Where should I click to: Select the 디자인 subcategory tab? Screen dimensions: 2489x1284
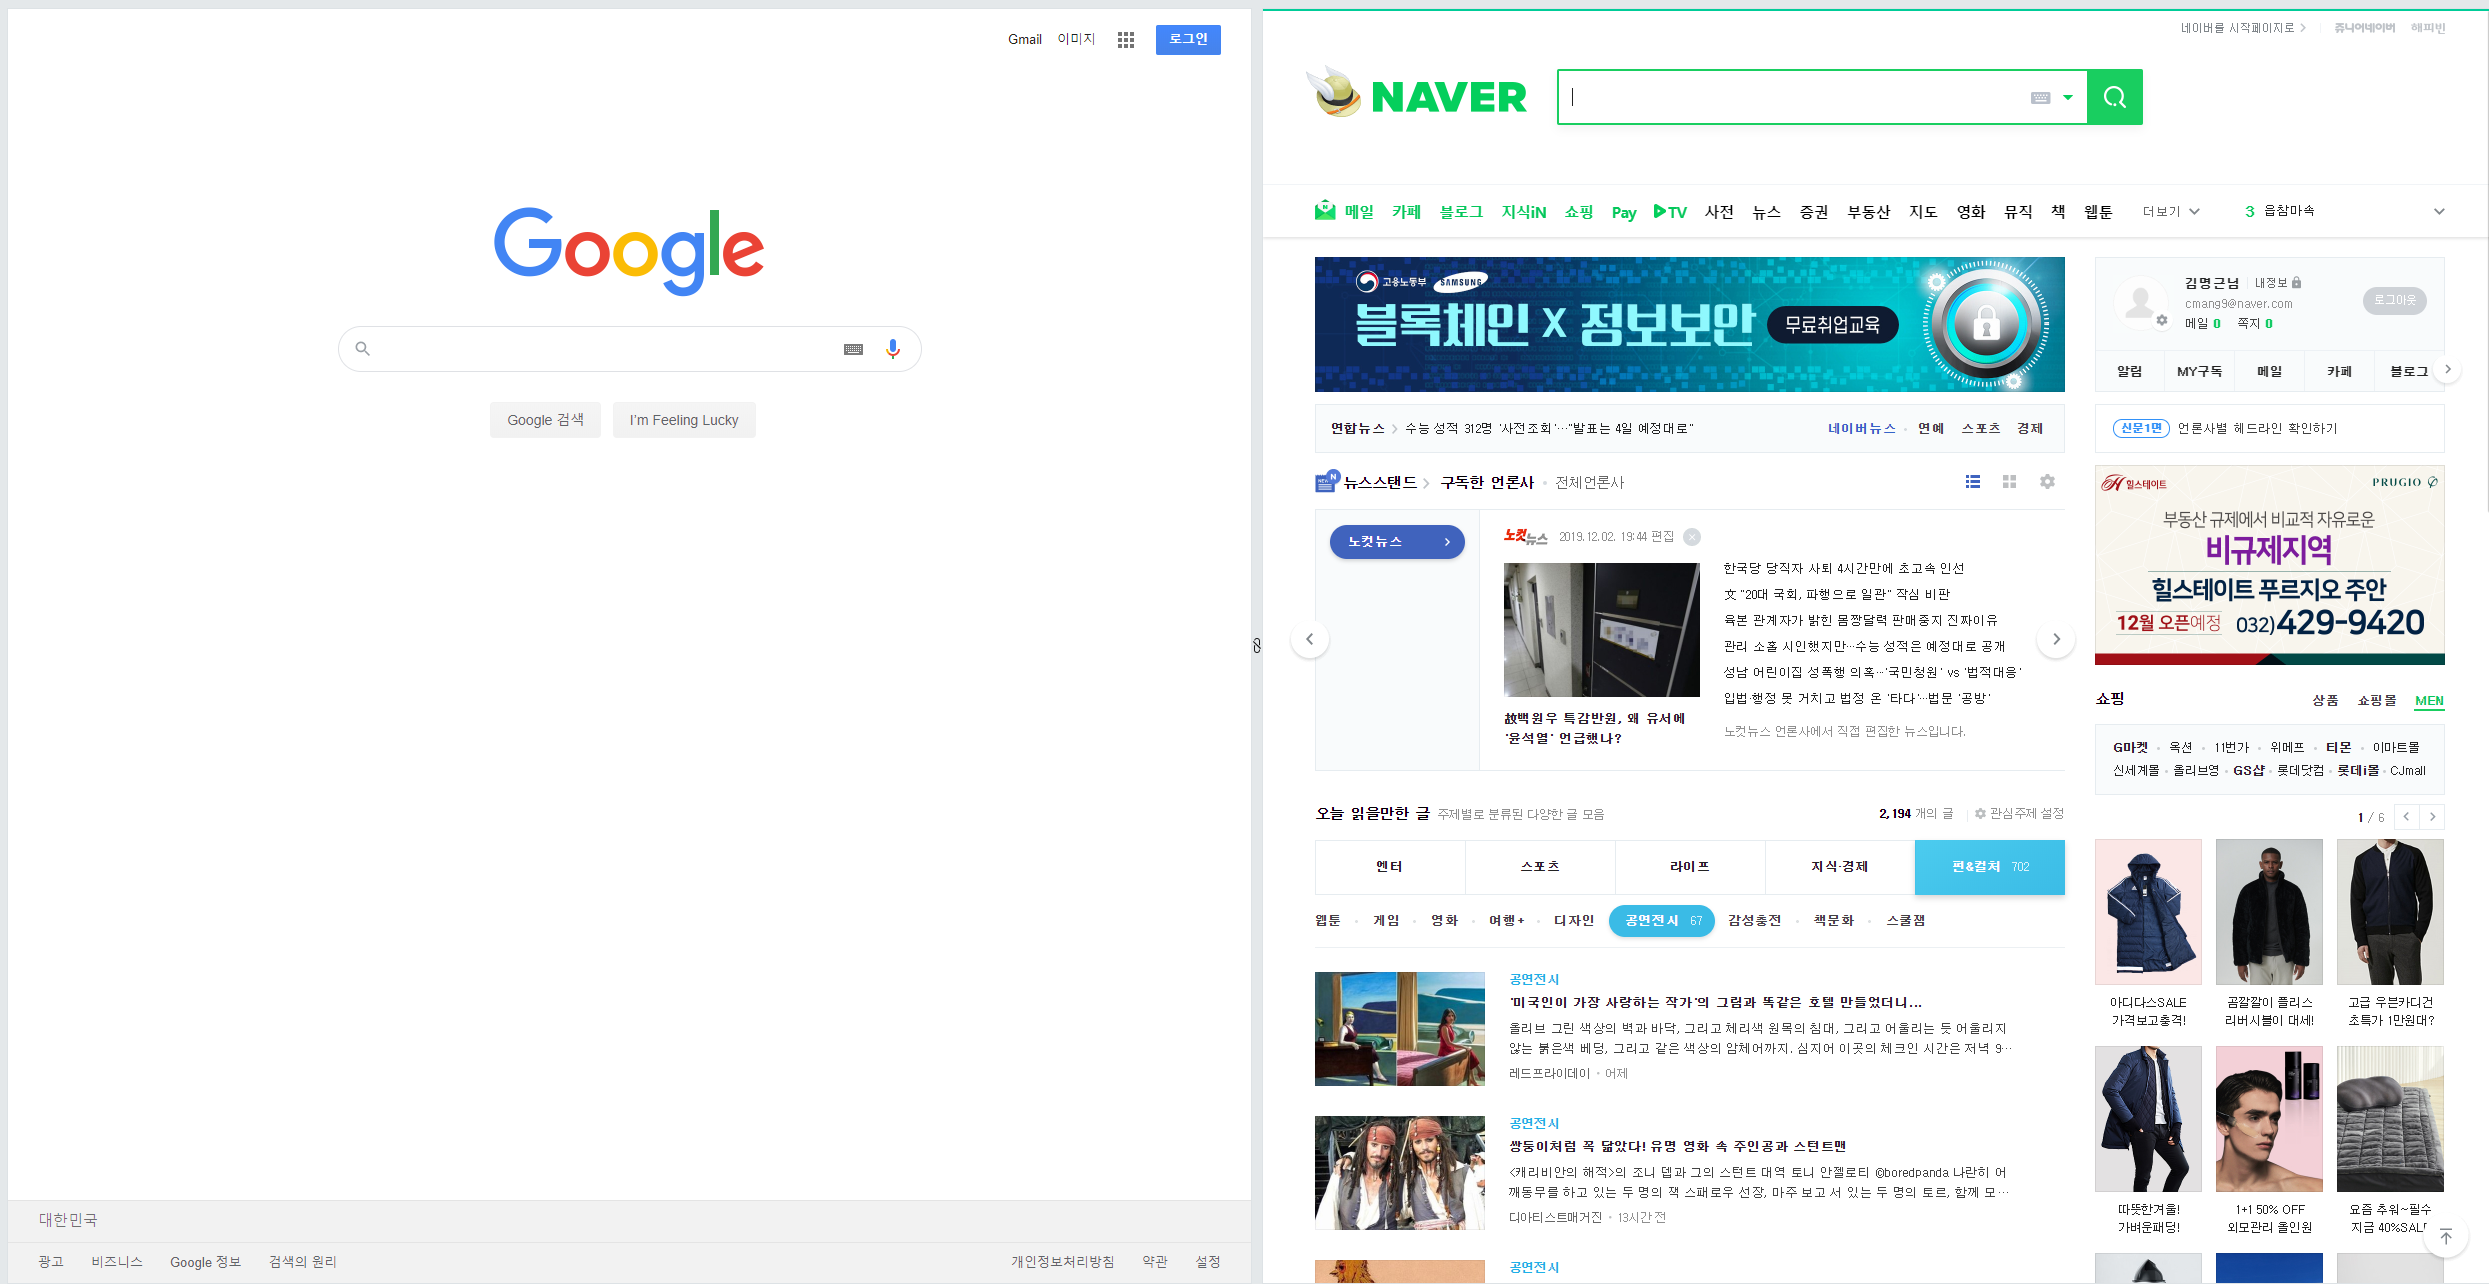(1573, 921)
